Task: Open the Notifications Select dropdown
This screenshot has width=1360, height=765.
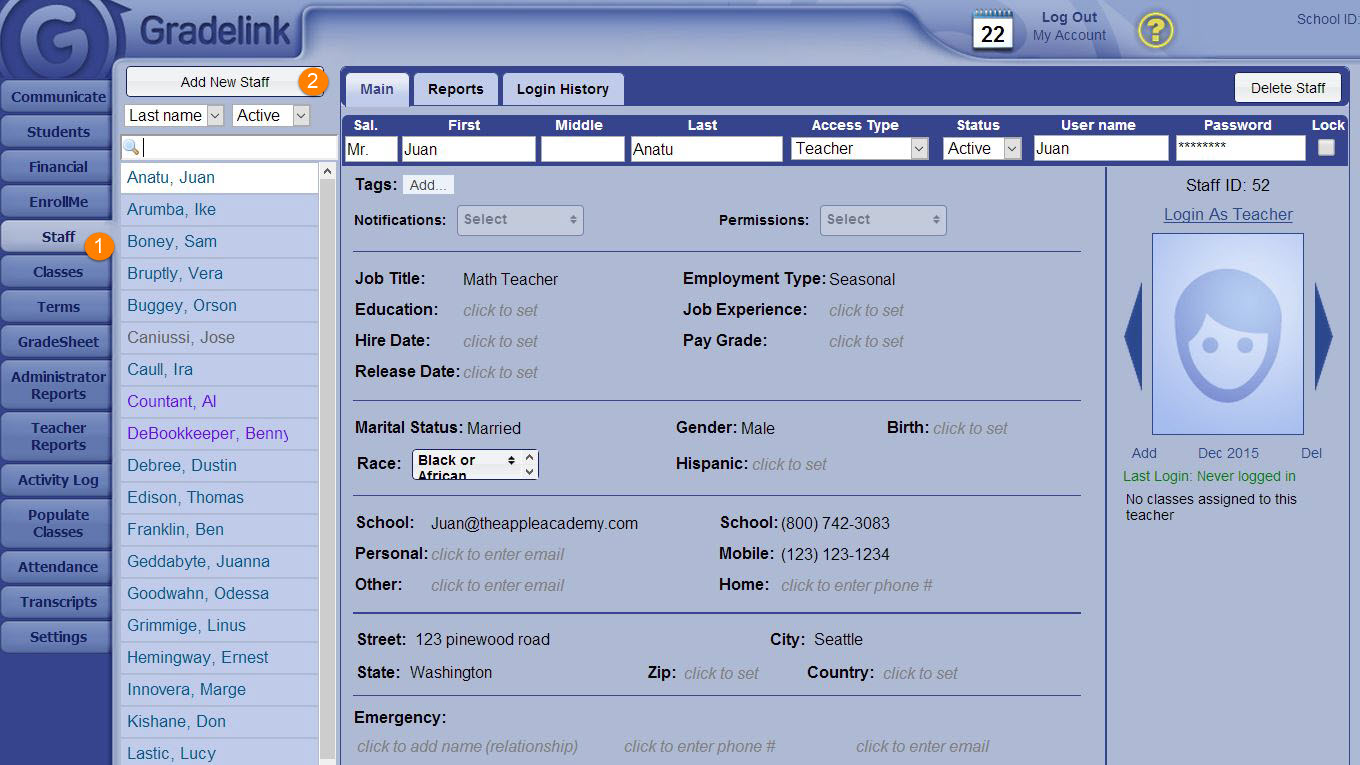Action: coord(520,220)
